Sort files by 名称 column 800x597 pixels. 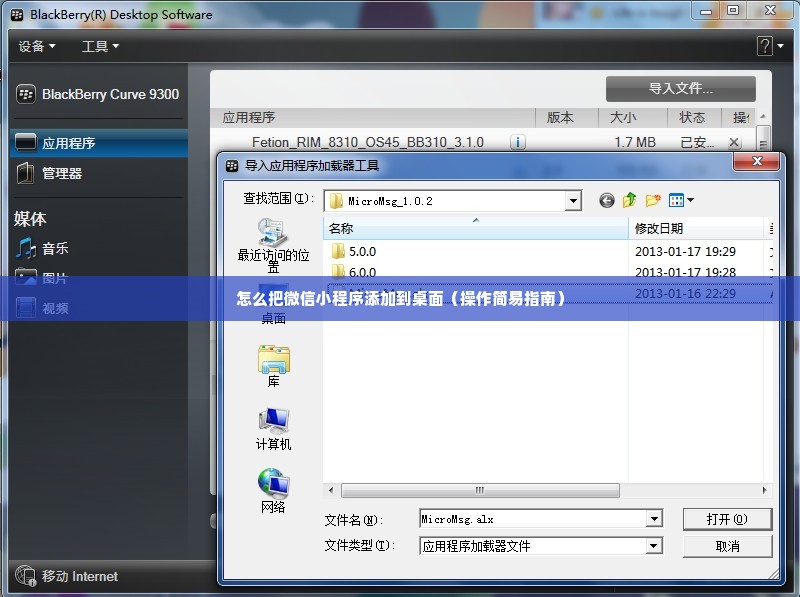pyautogui.click(x=476, y=229)
